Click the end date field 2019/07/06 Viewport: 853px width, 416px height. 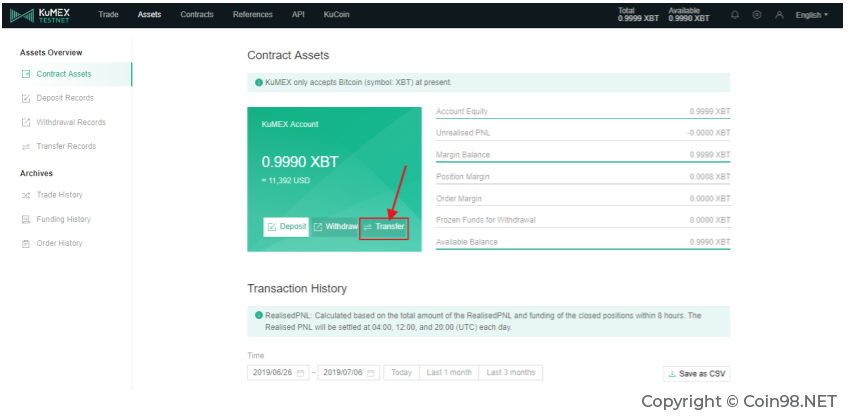pos(349,372)
